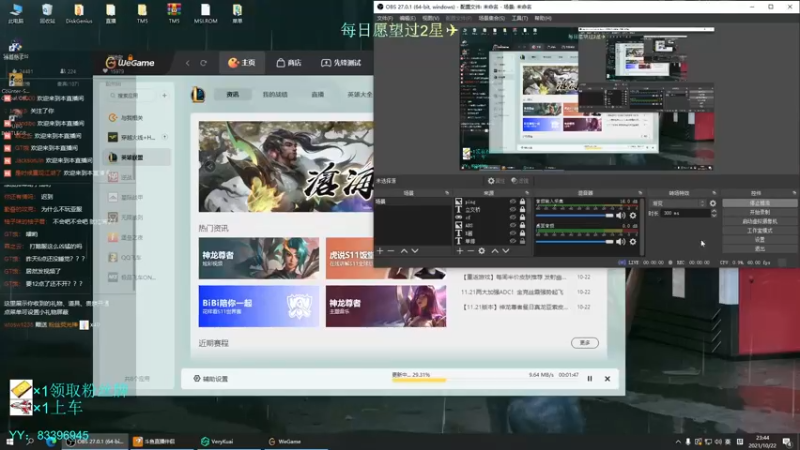Add an application next to WeGame search
Screen dimensions: 800x450
click(x=164, y=95)
